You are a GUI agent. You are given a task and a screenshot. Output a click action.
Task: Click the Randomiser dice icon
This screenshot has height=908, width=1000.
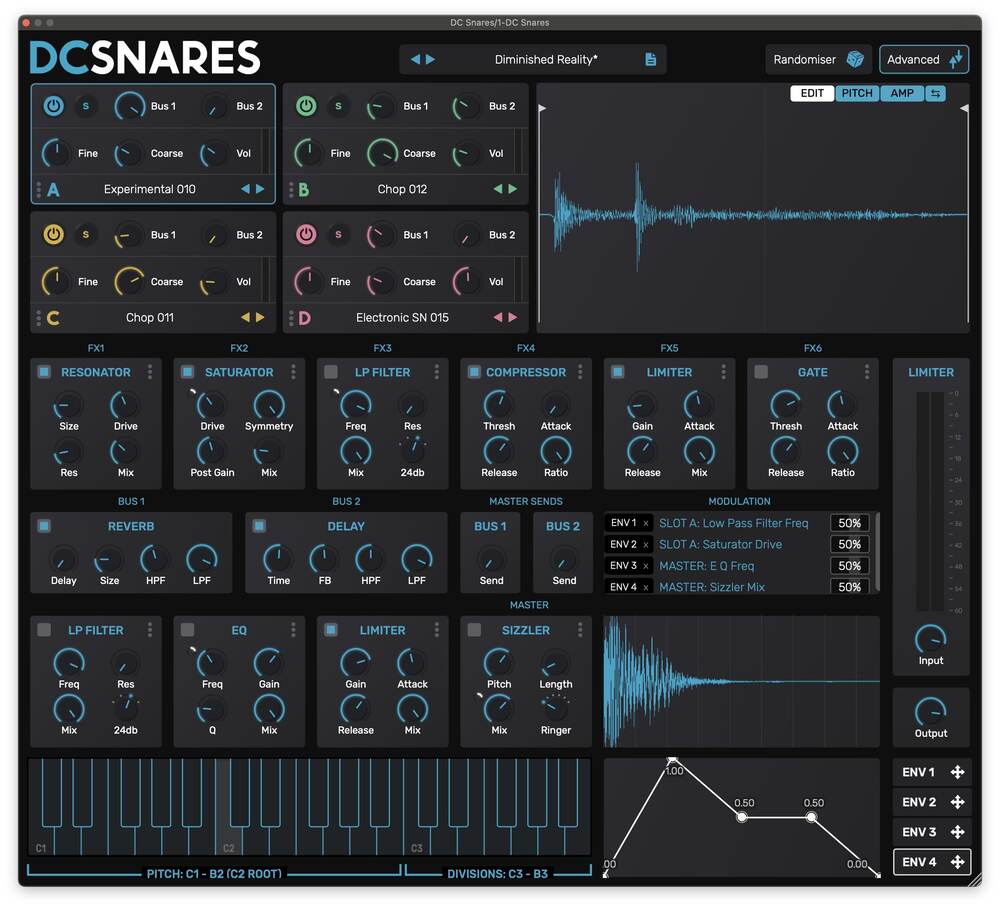(x=857, y=59)
